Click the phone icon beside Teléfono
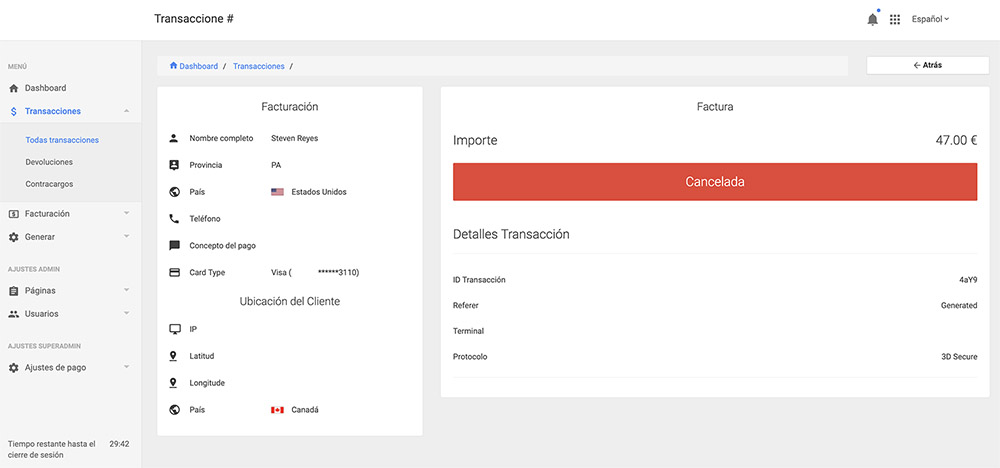Image resolution: width=1000 pixels, height=468 pixels. click(x=174, y=219)
